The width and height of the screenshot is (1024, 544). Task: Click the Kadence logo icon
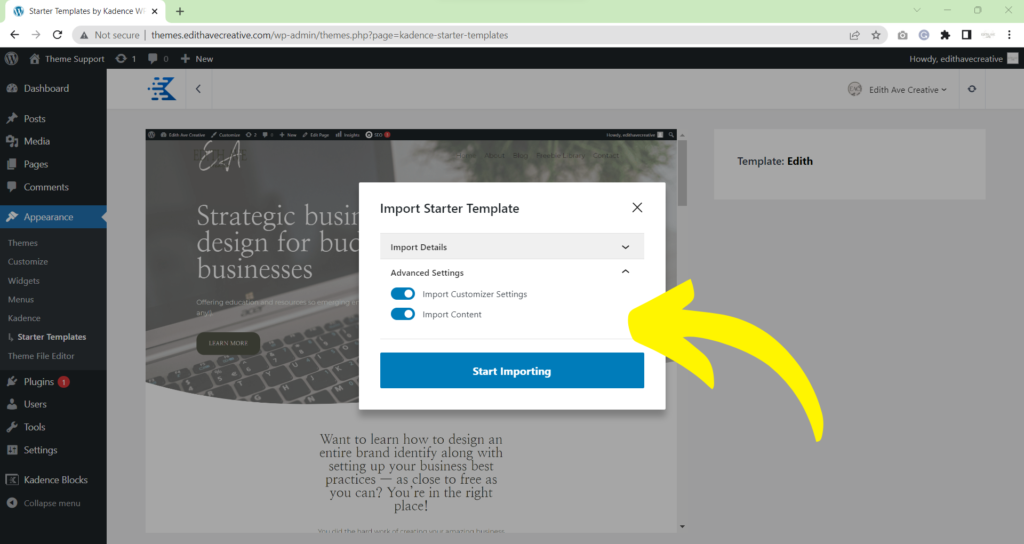click(x=162, y=89)
